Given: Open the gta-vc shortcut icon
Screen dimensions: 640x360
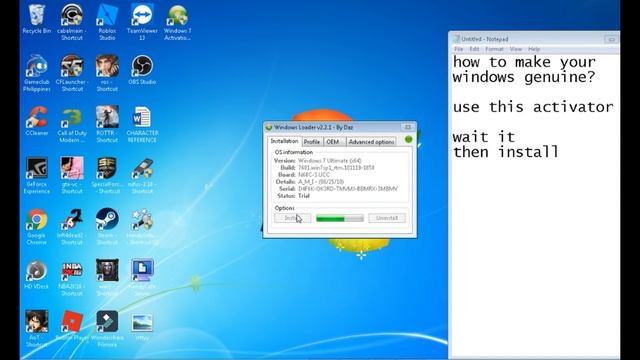Looking at the screenshot, I should [x=72, y=169].
